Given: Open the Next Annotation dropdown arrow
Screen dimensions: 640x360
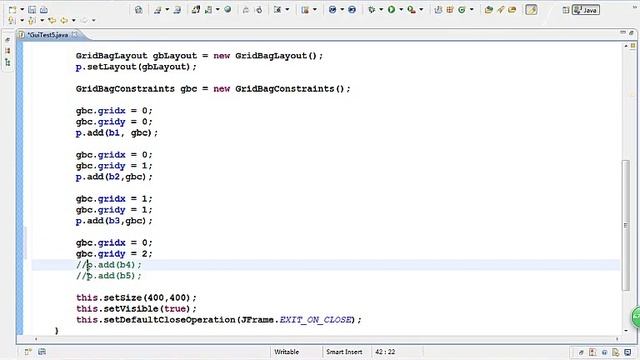Looking at the screenshot, I should click(22, 20).
